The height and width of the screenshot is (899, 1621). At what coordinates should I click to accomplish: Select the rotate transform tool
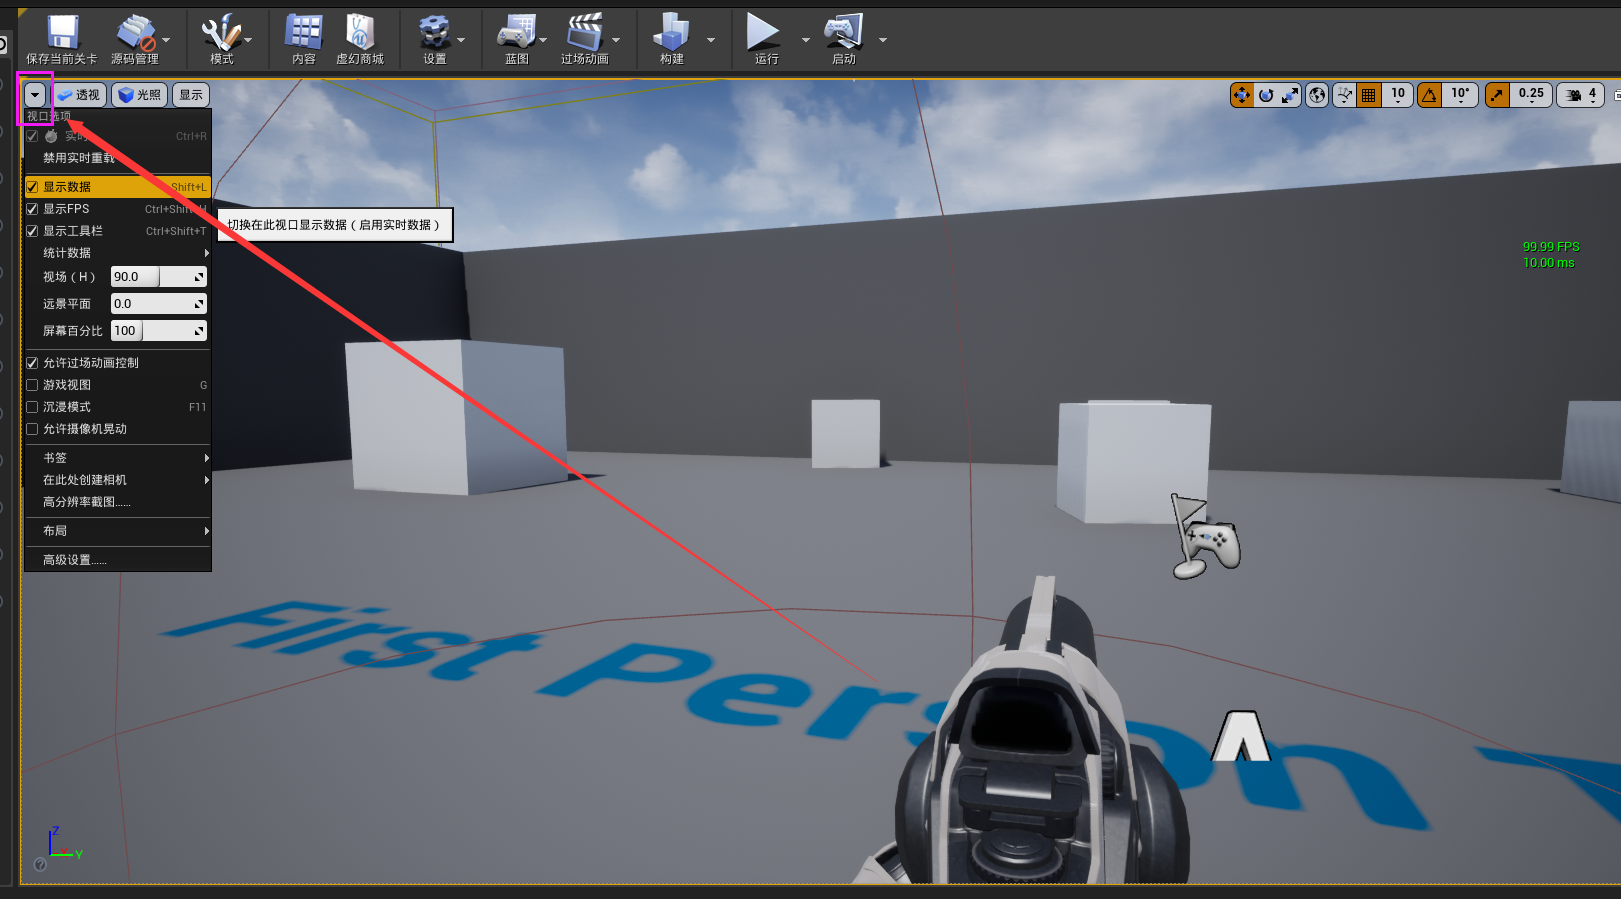tap(1266, 95)
